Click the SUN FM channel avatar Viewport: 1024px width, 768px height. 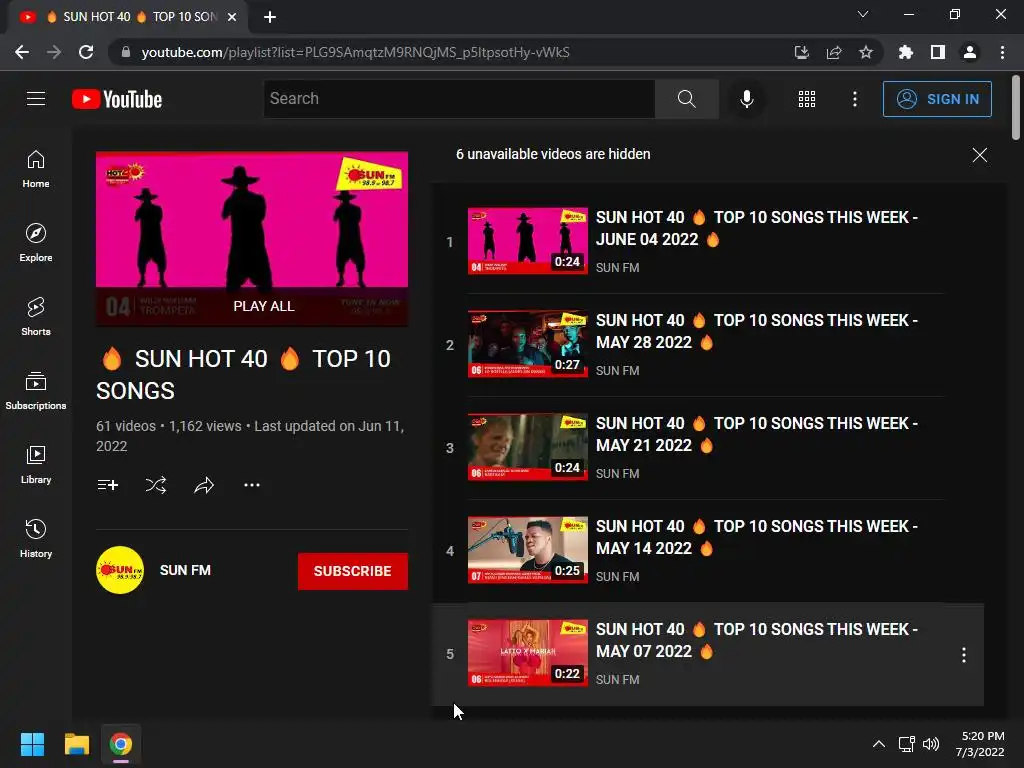click(x=120, y=570)
